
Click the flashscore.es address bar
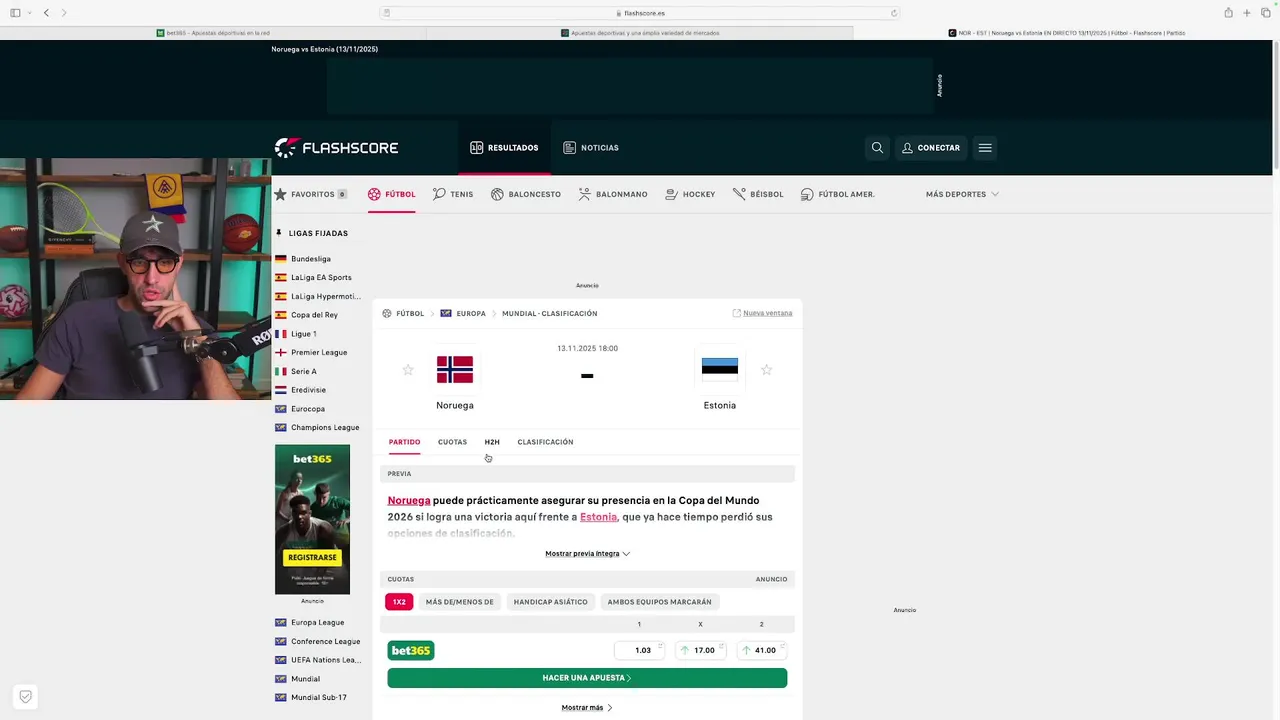(640, 13)
